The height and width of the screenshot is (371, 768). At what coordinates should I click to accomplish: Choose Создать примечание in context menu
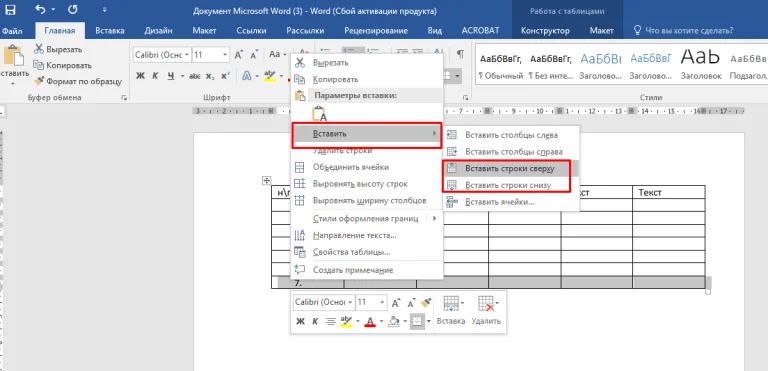pos(367,270)
